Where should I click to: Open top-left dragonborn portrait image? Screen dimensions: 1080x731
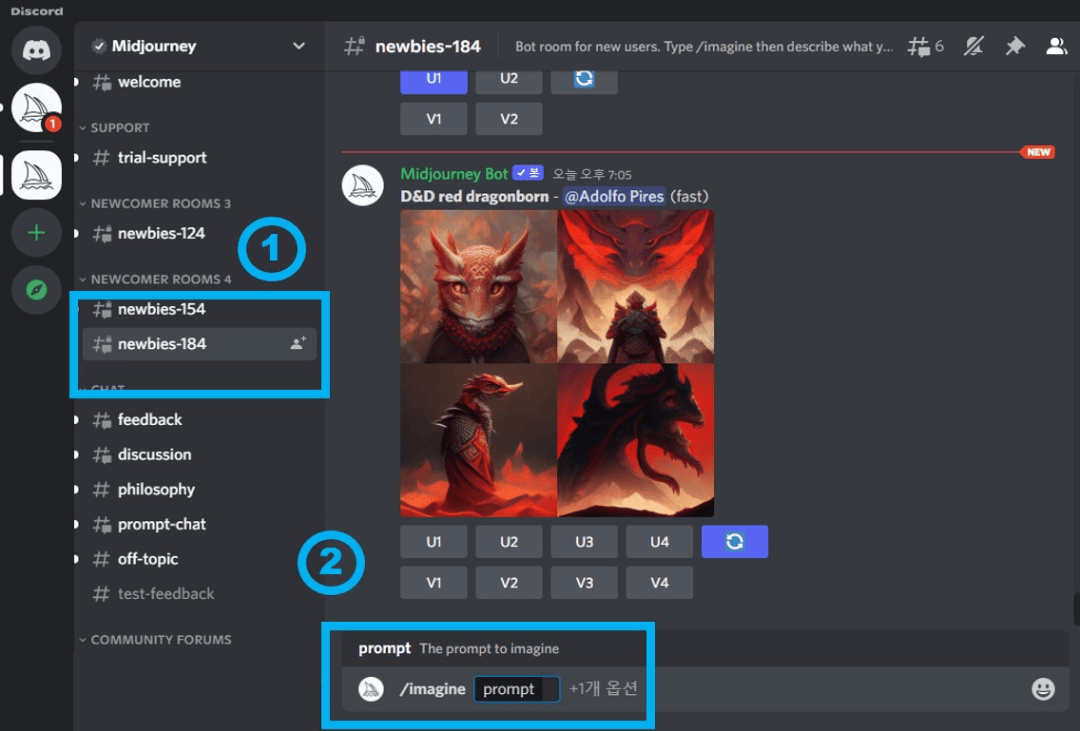coord(478,287)
